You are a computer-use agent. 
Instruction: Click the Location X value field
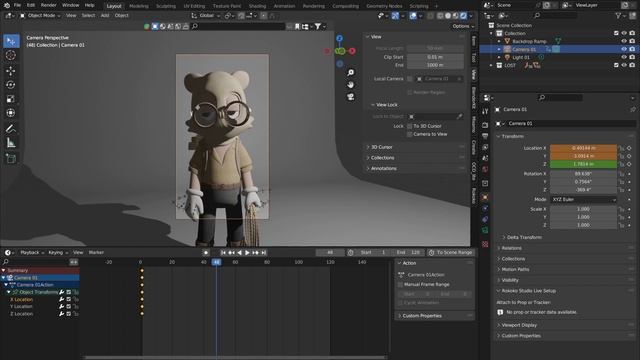pos(583,148)
